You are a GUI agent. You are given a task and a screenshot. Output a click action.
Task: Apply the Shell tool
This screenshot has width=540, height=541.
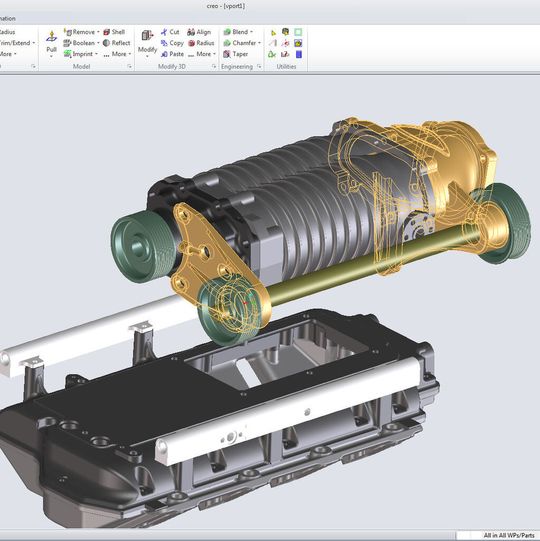[114, 32]
